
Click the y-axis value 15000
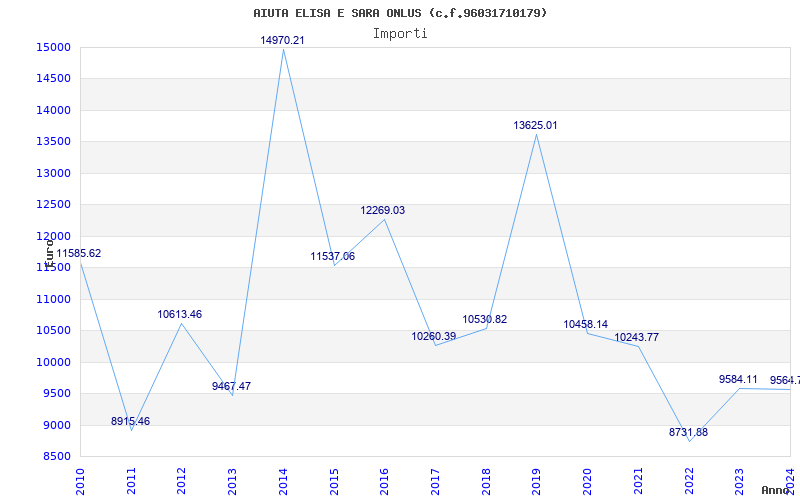pos(53,47)
